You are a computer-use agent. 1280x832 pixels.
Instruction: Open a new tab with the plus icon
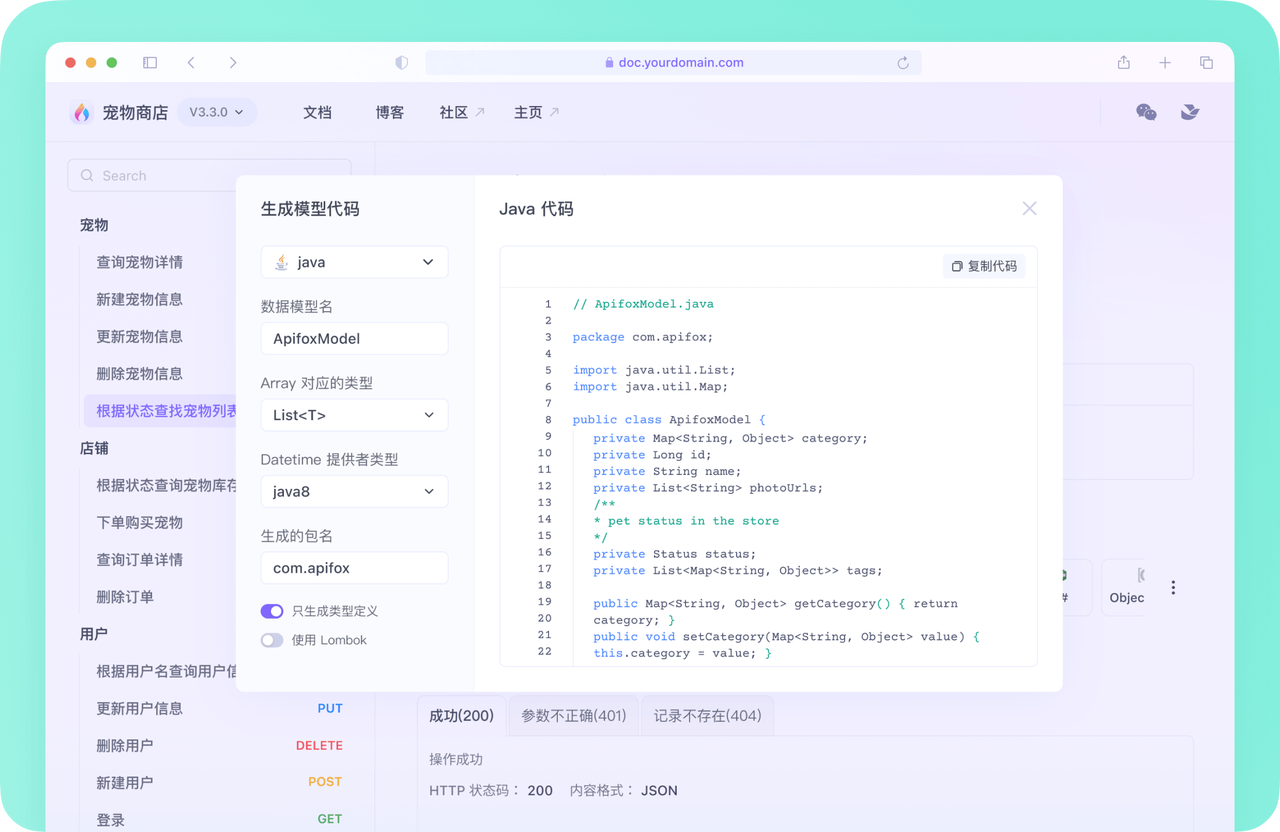(1165, 62)
